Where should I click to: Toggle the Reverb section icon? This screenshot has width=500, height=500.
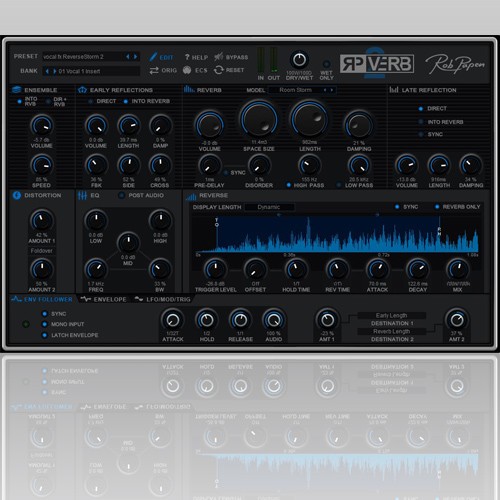(189, 89)
